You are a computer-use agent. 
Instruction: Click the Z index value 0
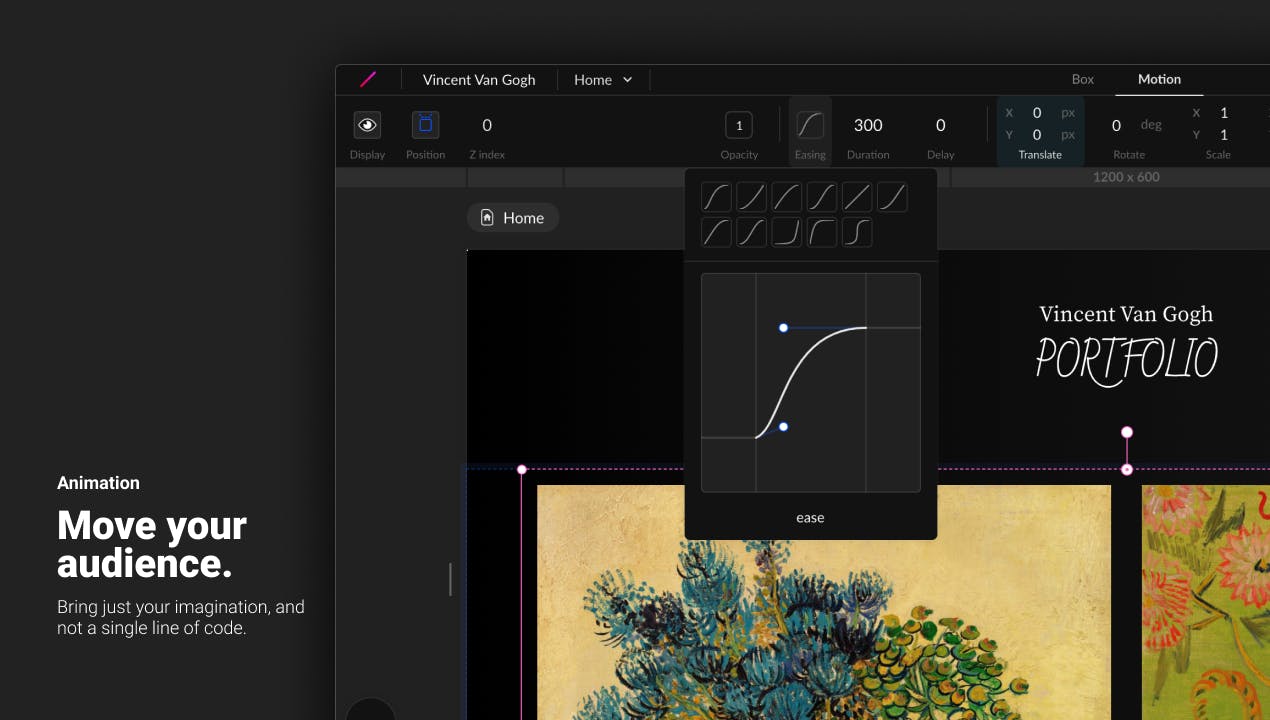point(487,125)
